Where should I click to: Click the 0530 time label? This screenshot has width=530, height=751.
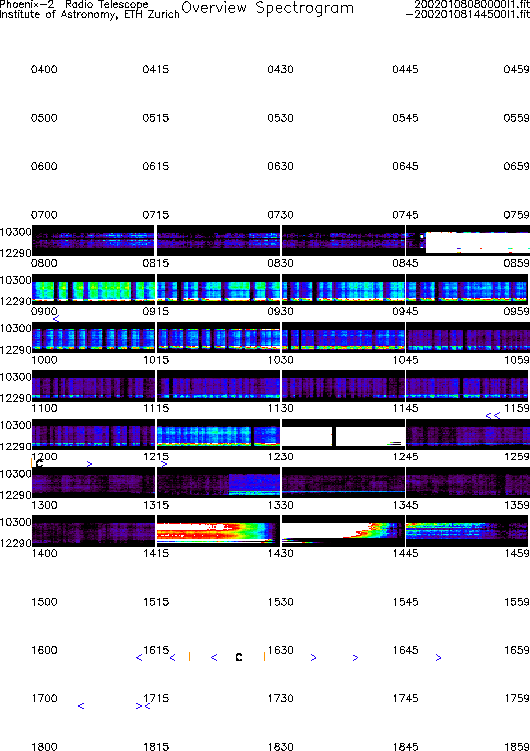281,118
